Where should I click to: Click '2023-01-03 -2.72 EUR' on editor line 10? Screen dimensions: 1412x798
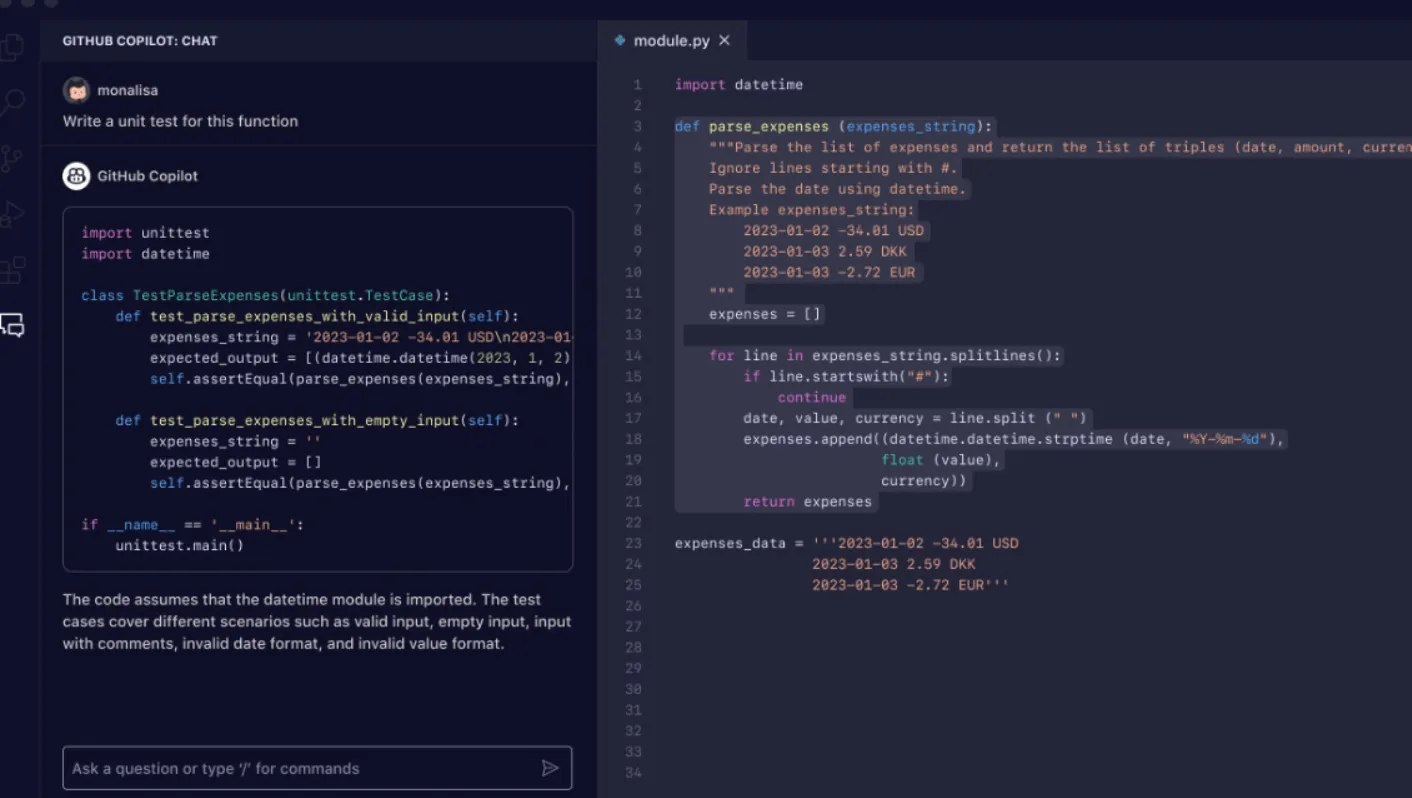pos(829,272)
